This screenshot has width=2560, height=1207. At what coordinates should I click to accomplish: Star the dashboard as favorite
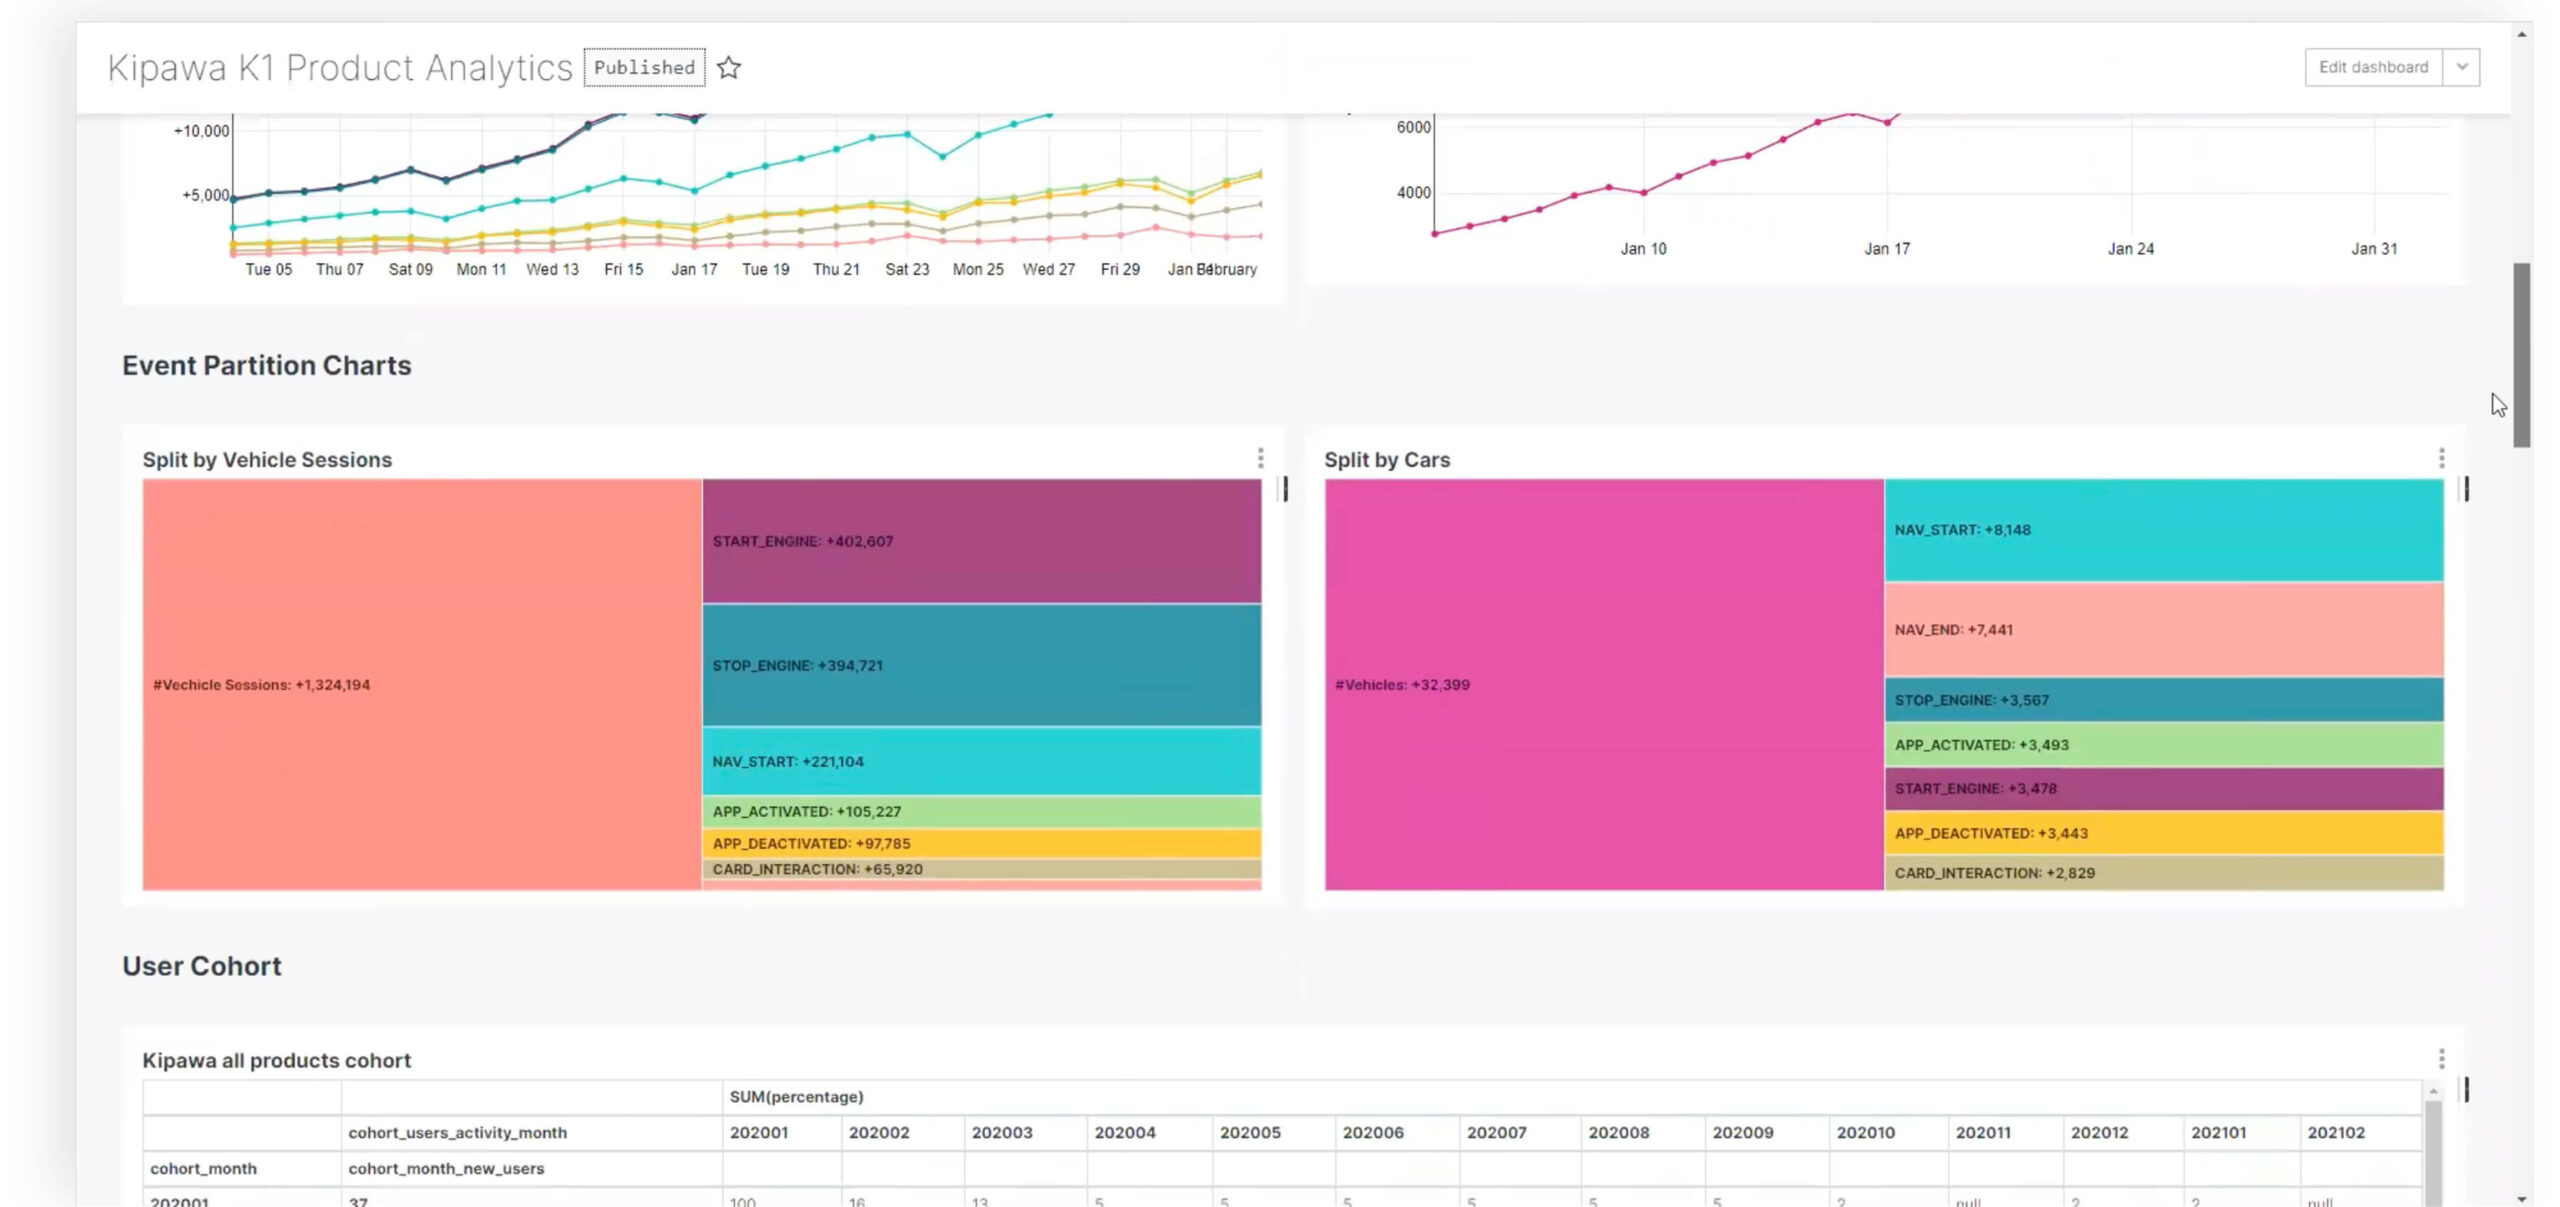coord(729,68)
